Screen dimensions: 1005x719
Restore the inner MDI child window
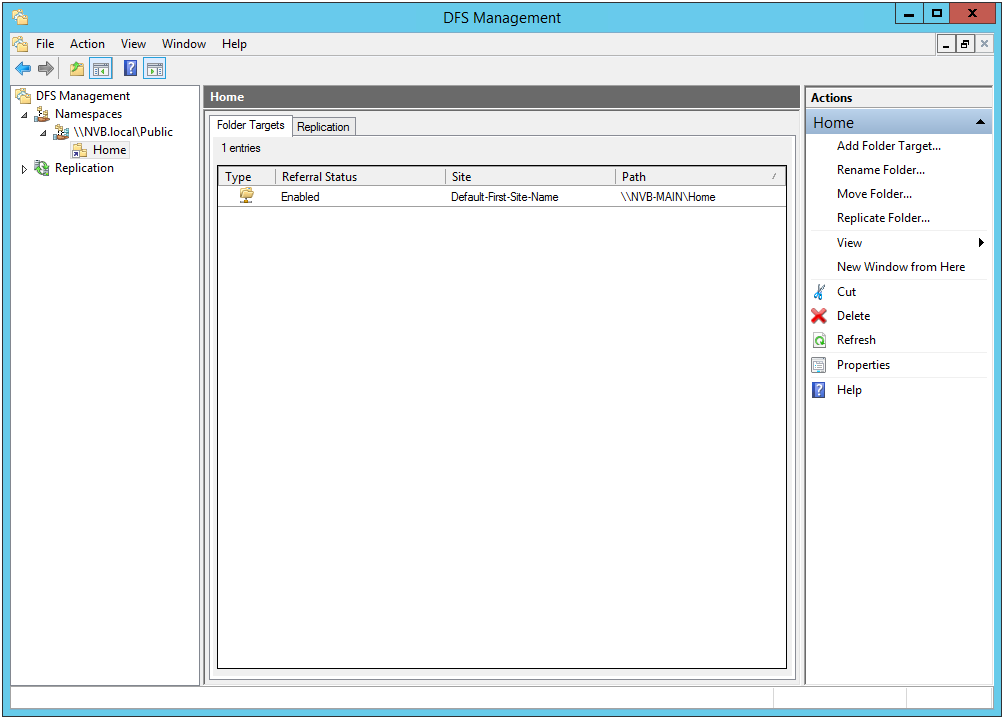965,44
